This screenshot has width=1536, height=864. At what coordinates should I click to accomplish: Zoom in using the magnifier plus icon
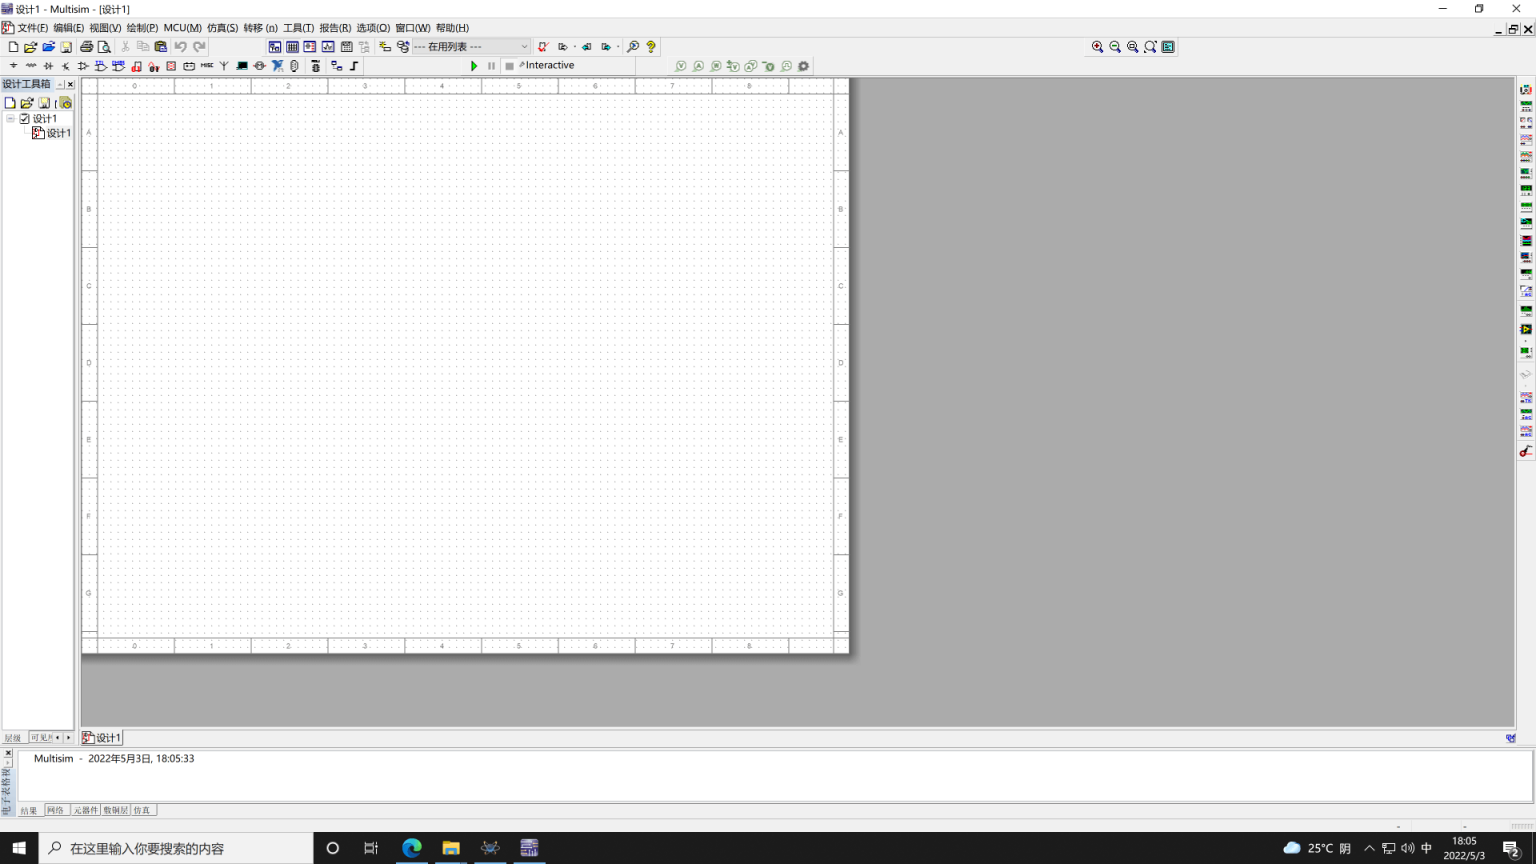click(1097, 47)
